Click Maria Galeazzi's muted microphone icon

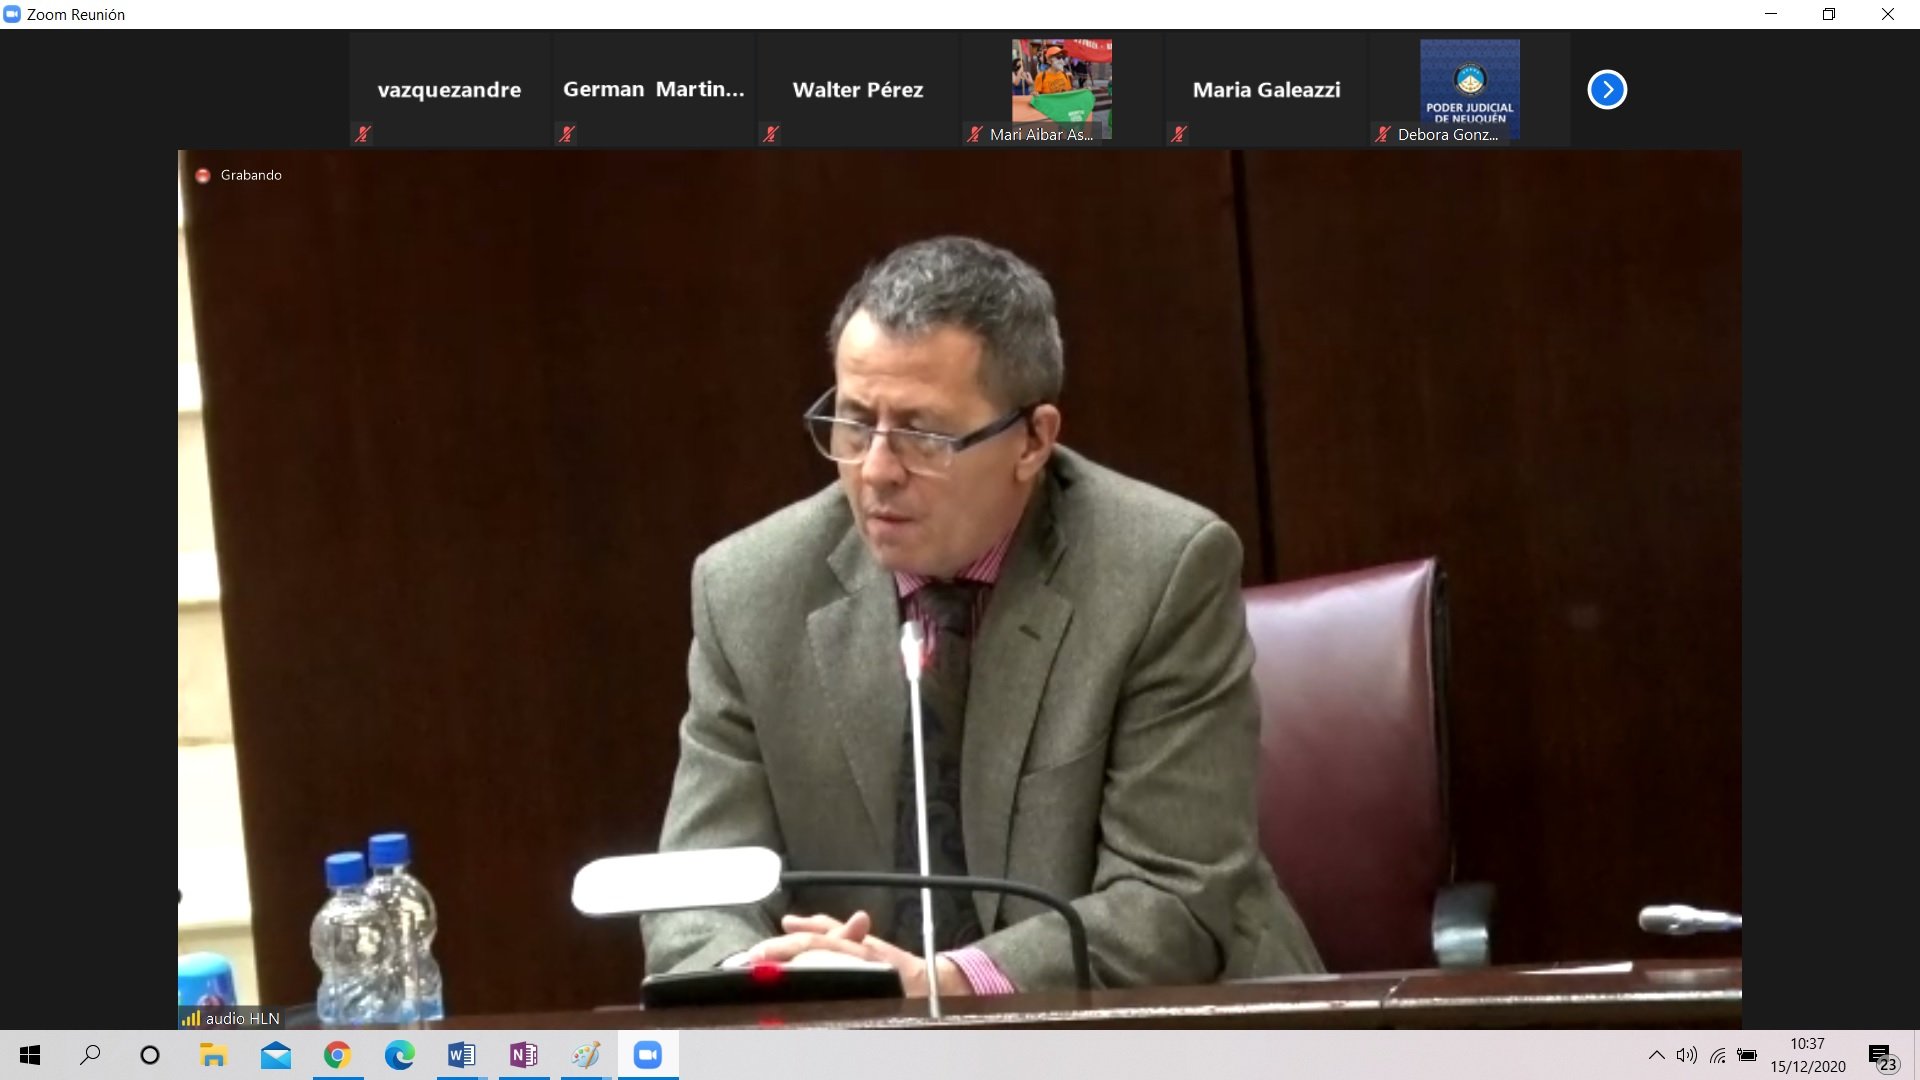pos(1179,134)
